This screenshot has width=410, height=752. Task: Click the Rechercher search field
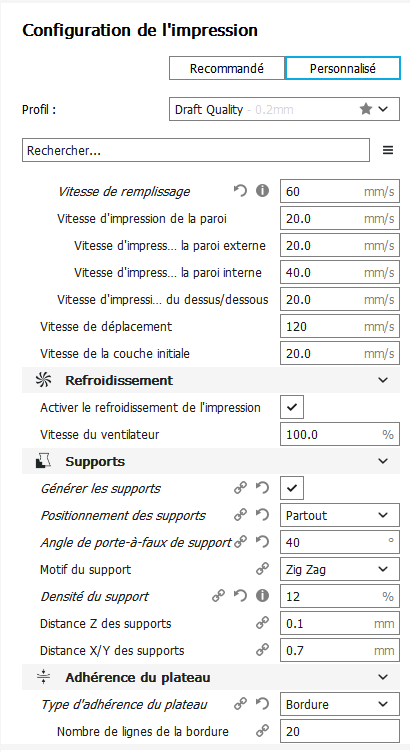pyautogui.click(x=196, y=151)
